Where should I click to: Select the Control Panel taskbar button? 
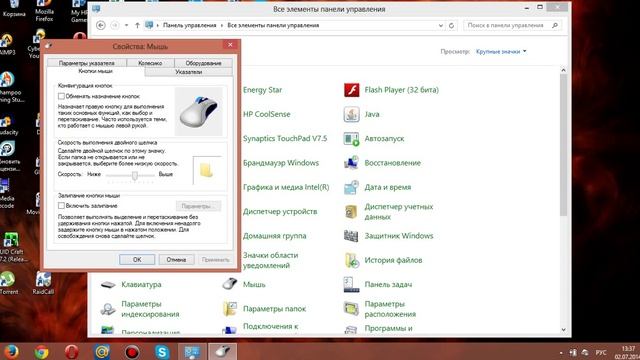point(192,351)
